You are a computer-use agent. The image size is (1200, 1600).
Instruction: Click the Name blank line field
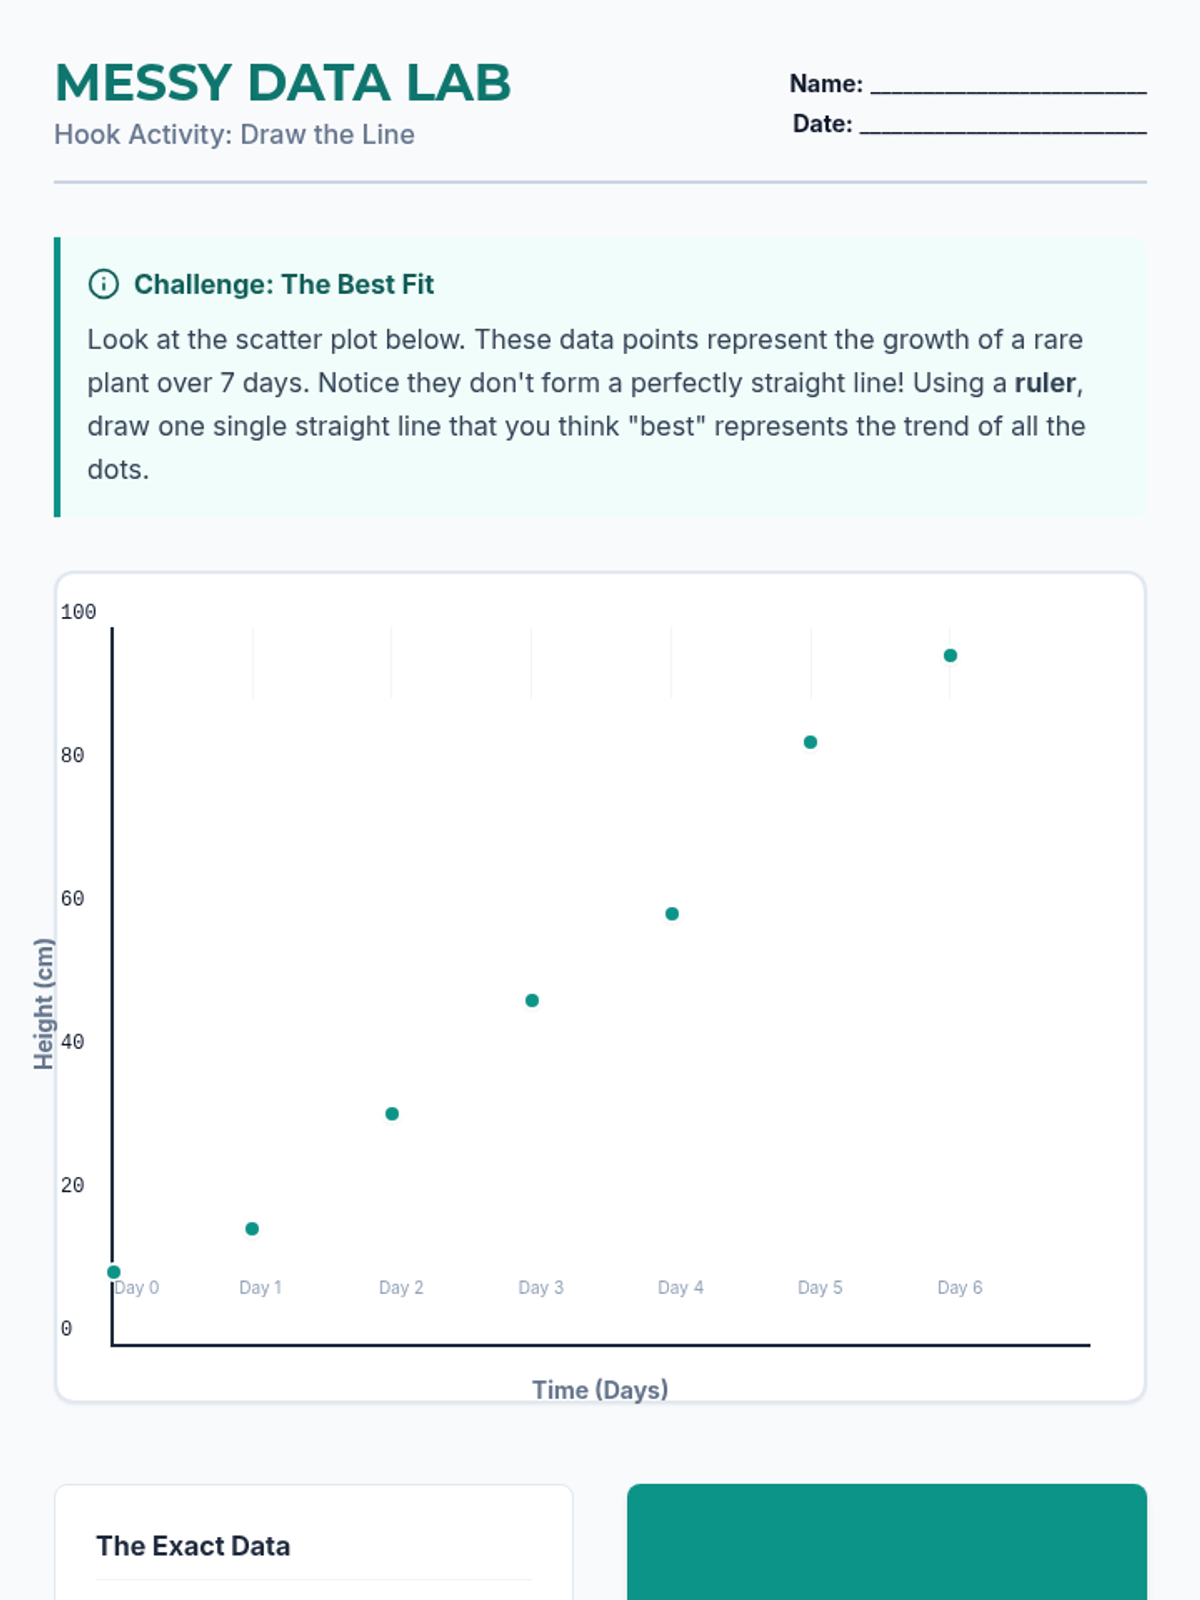click(x=1007, y=85)
